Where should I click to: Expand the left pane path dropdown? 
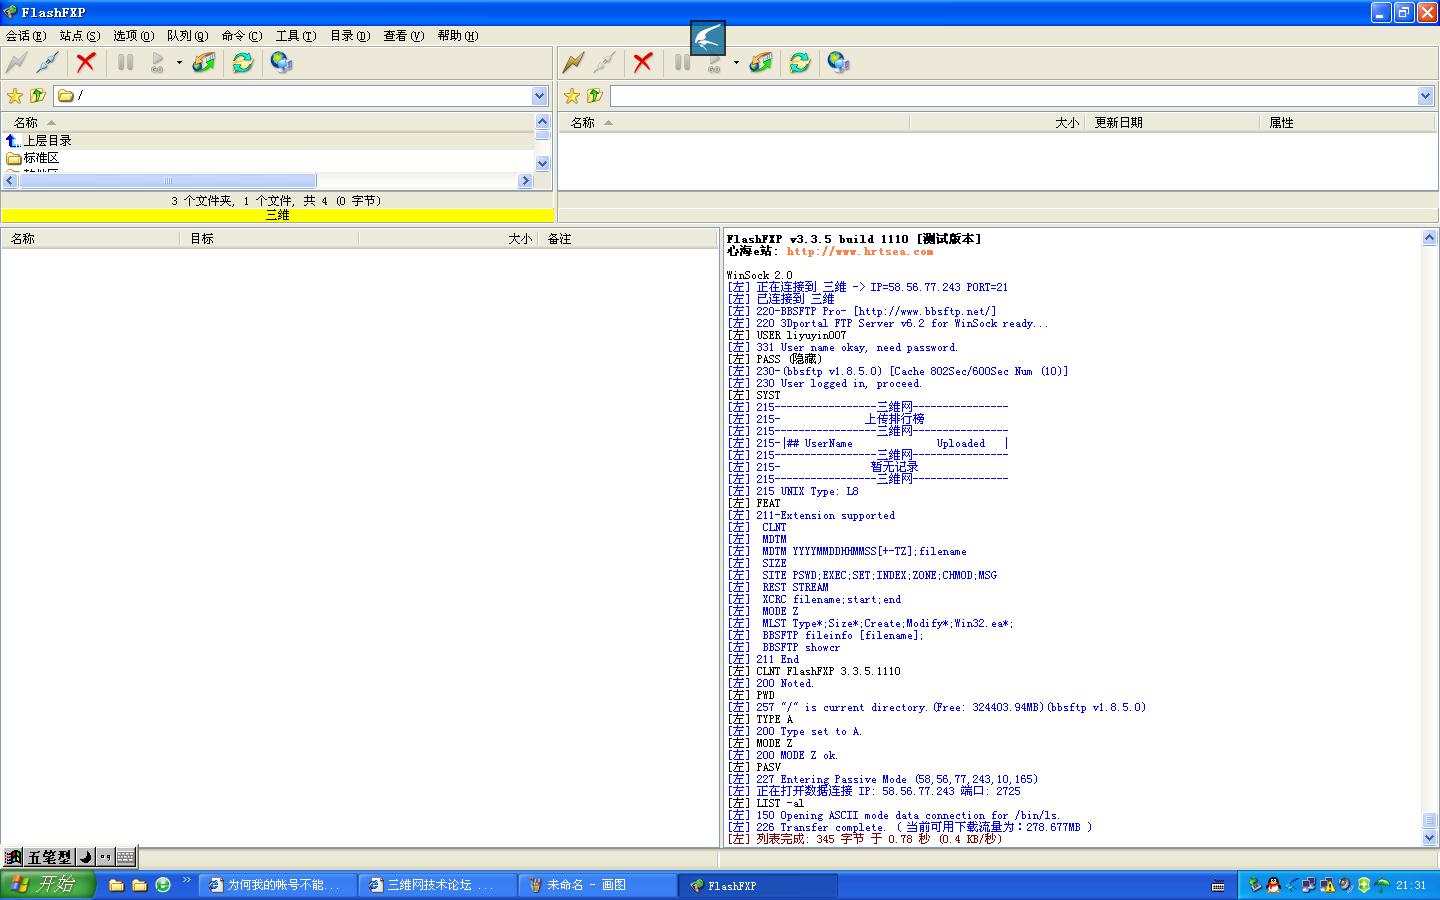point(540,96)
